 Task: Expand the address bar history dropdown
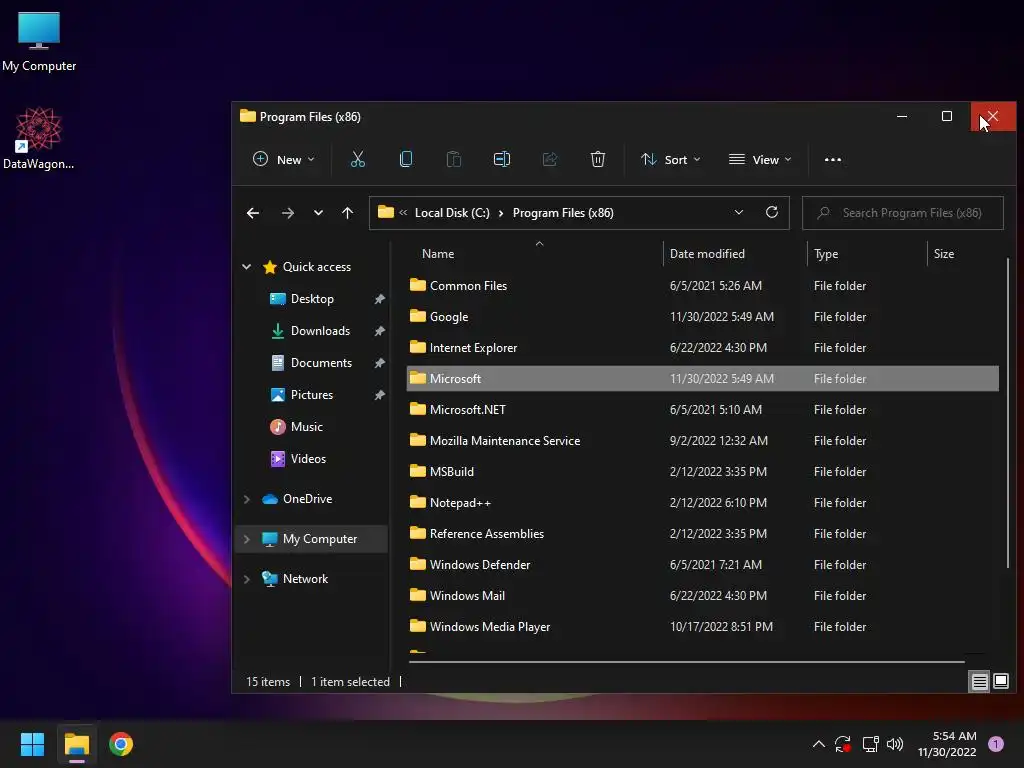click(739, 212)
